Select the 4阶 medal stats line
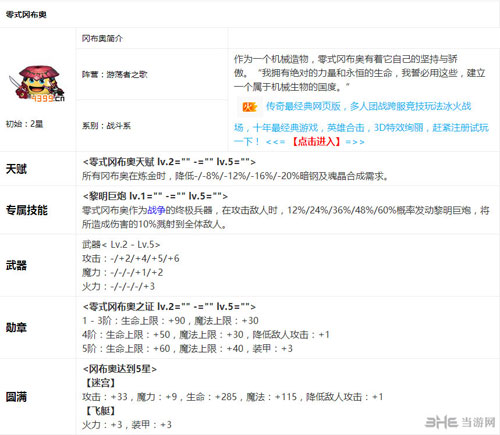The width and height of the screenshot is (500, 435). (206, 335)
